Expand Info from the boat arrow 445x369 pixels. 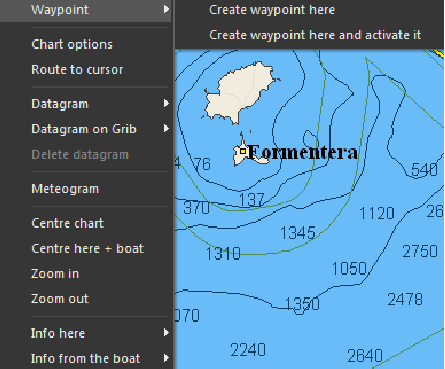[x=166, y=358]
